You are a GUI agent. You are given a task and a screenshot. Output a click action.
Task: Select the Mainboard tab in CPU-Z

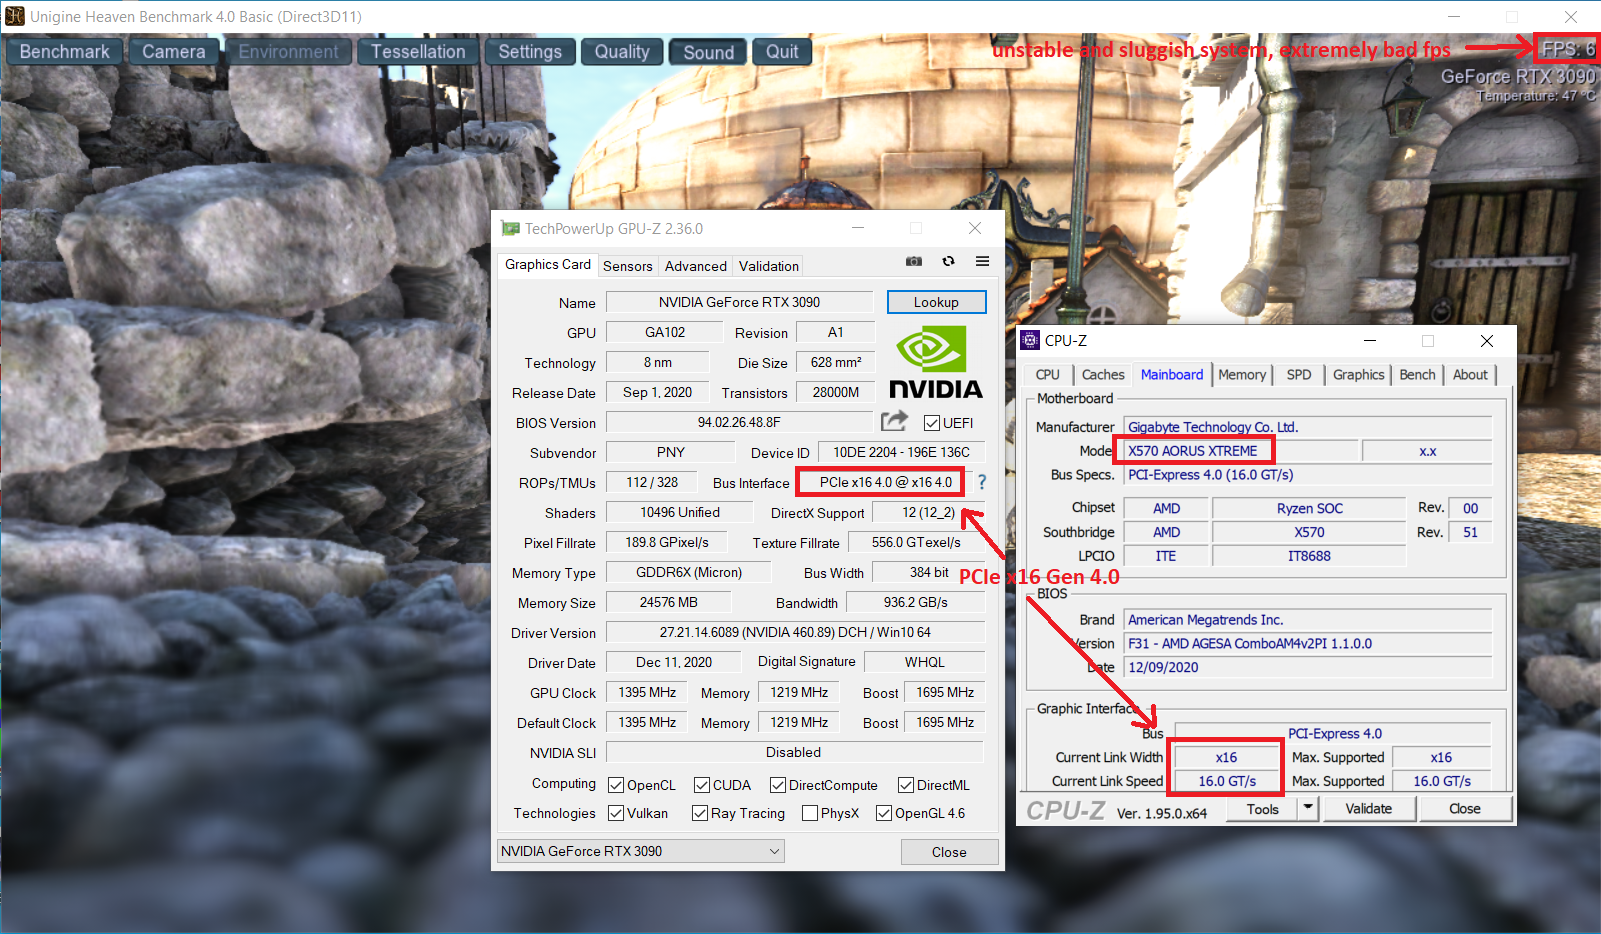coord(1172,374)
